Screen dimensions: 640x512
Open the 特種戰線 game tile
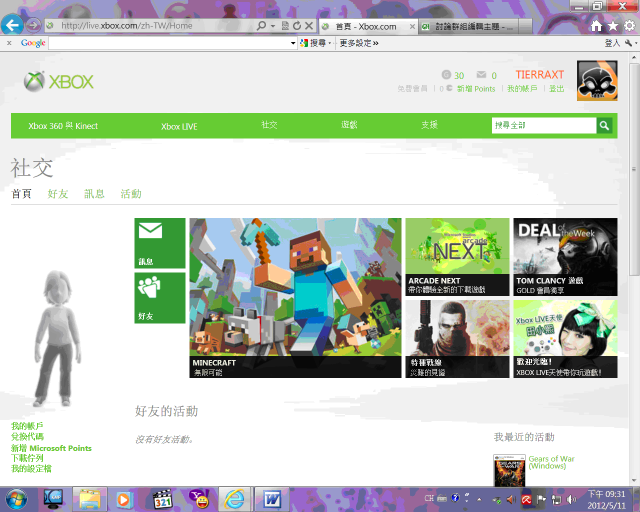pos(457,339)
